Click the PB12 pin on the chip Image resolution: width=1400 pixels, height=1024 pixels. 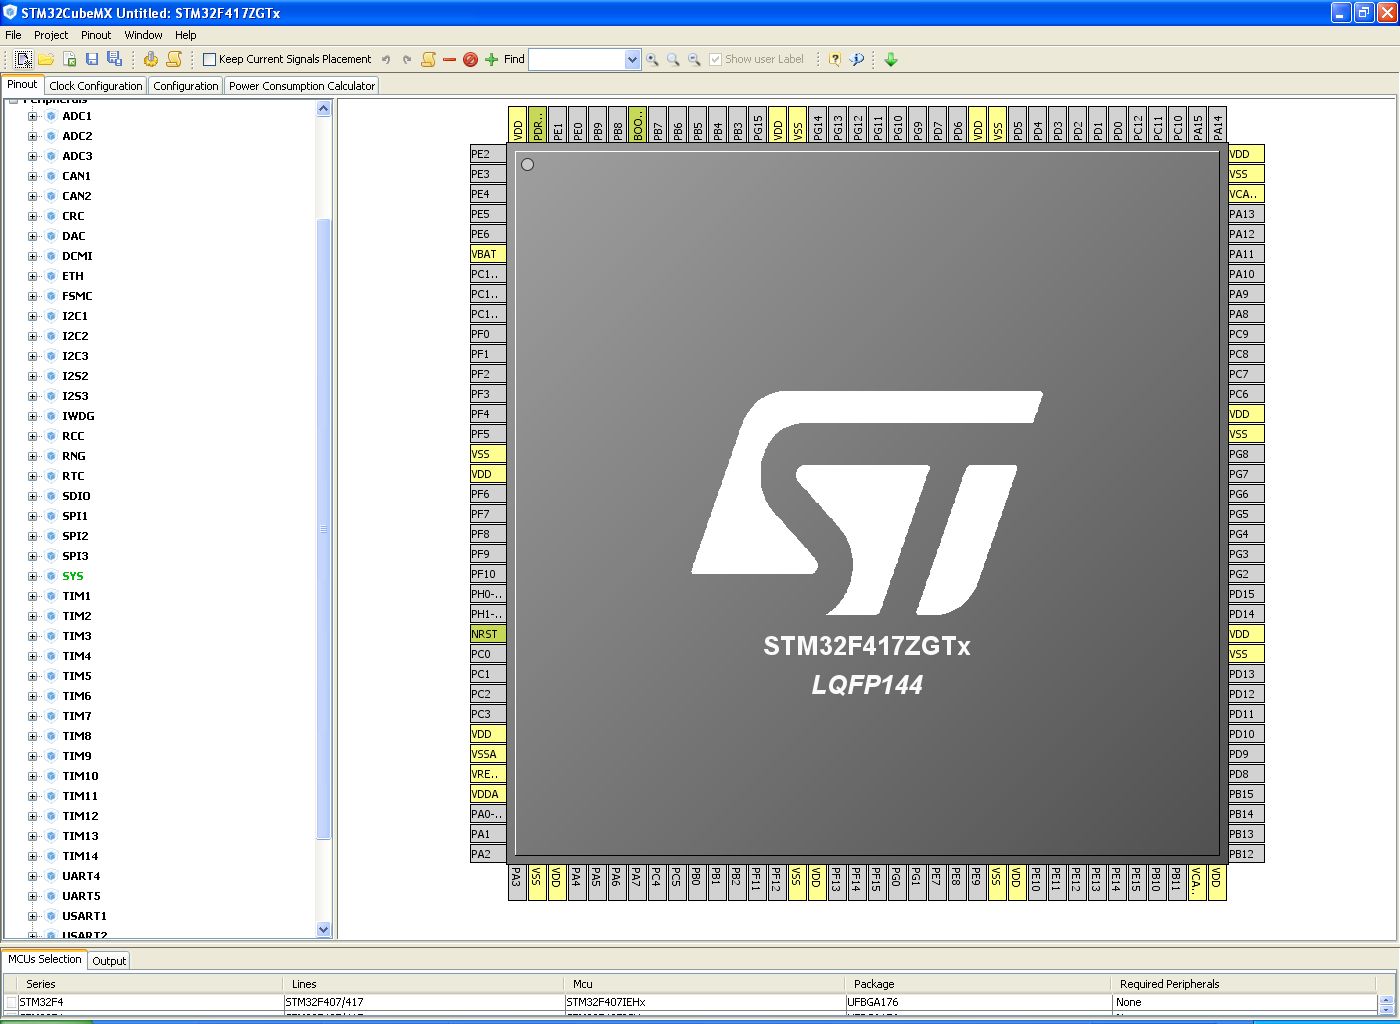(1246, 854)
